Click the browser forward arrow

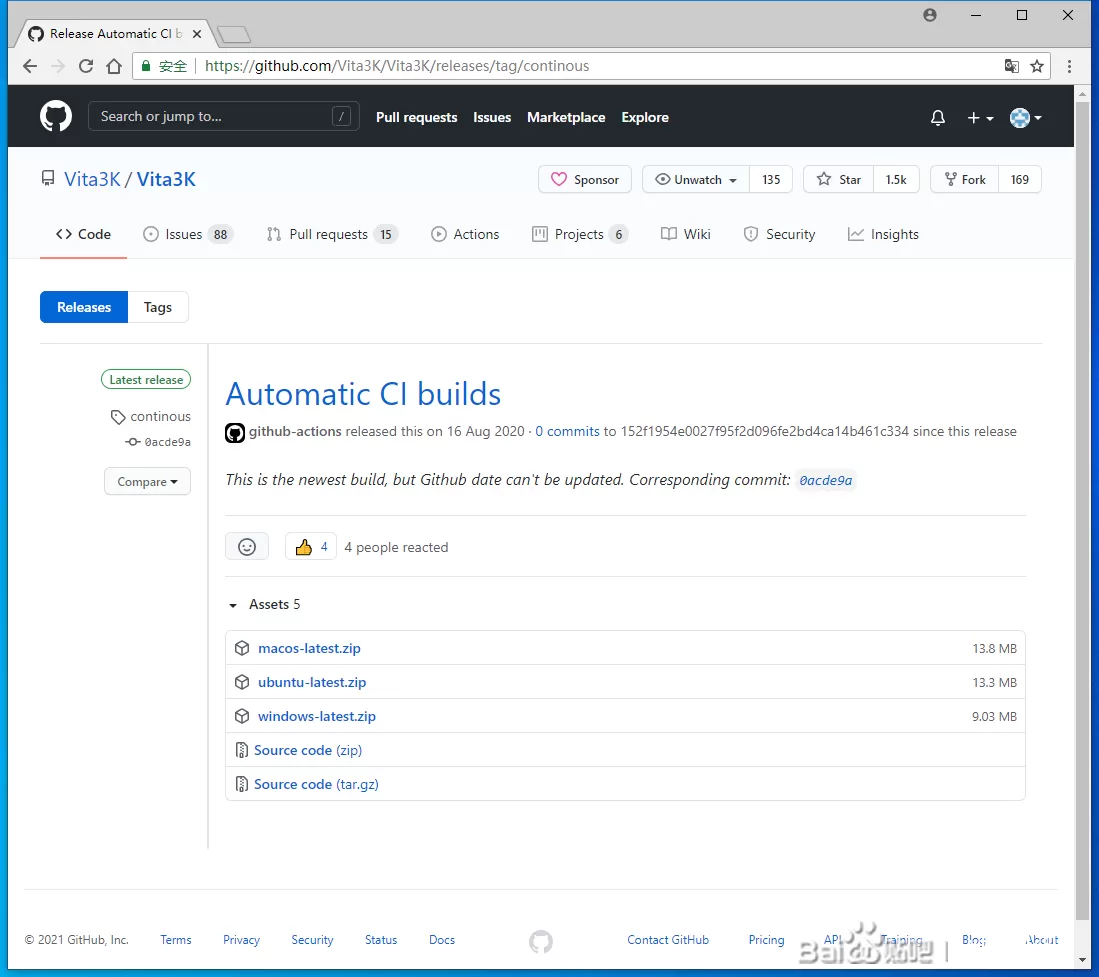(x=58, y=66)
